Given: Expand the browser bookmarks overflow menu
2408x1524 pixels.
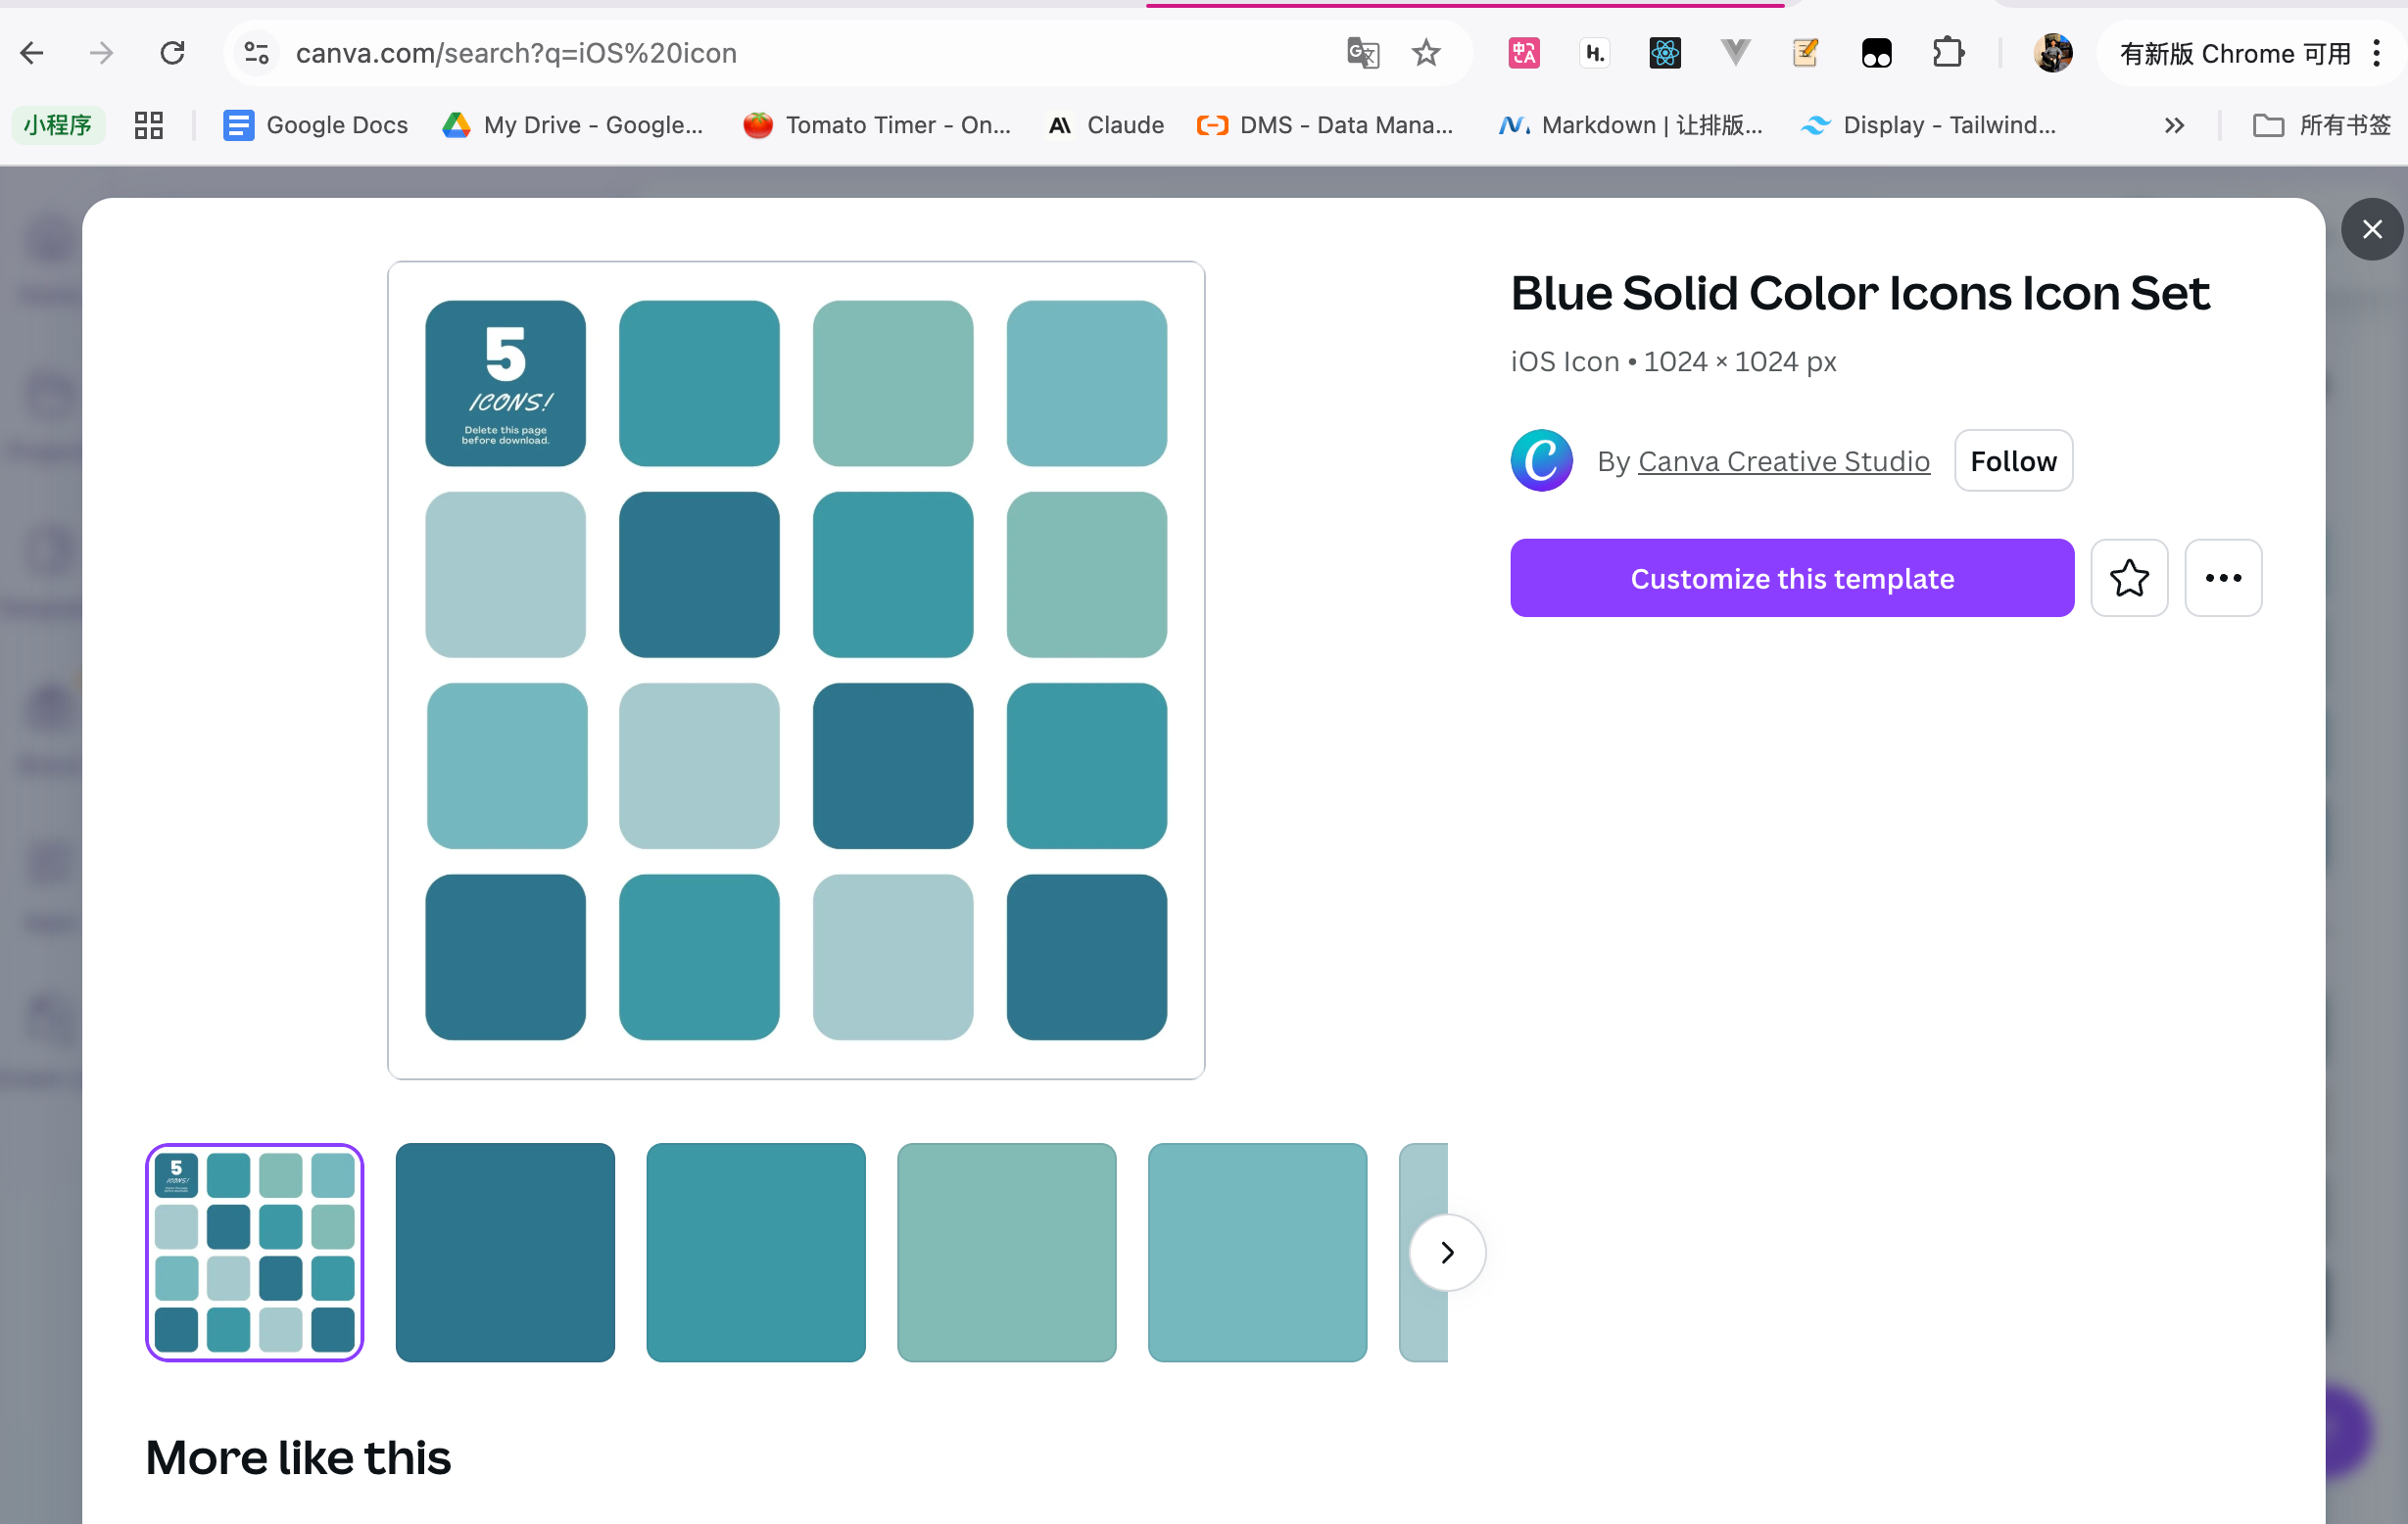Looking at the screenshot, I should (2173, 122).
